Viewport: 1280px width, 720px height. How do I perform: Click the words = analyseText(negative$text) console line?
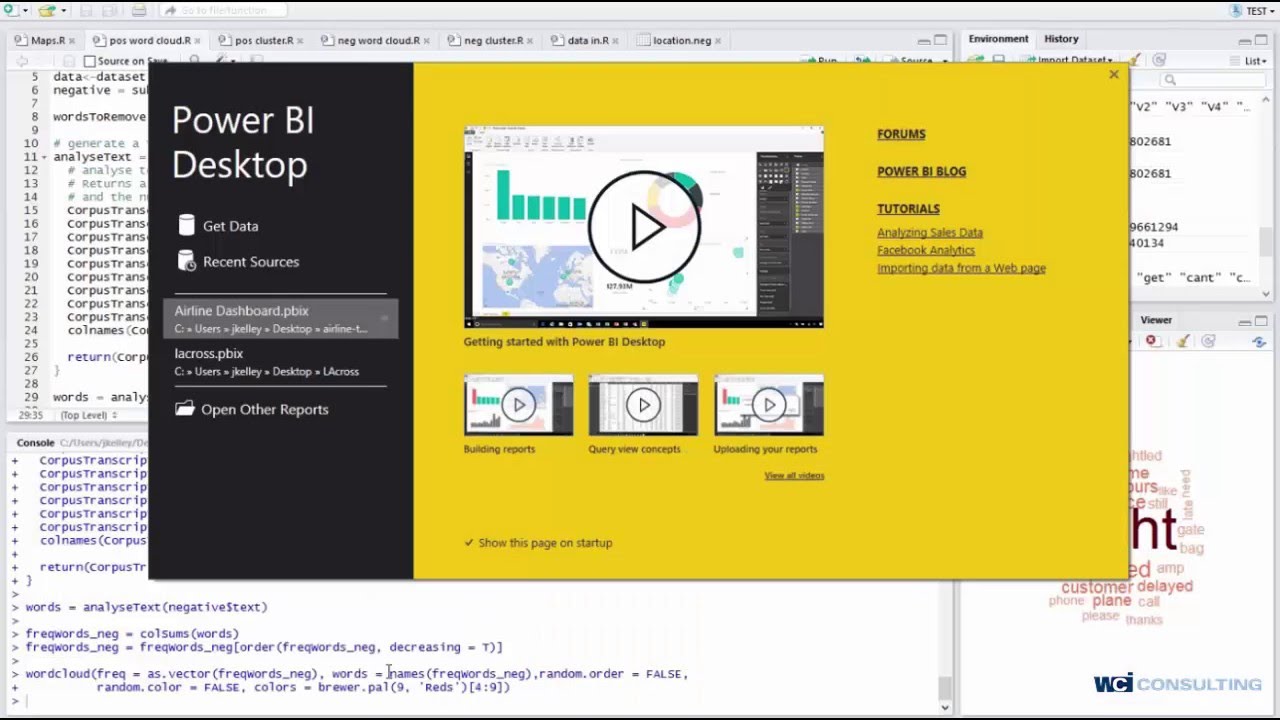click(x=146, y=607)
